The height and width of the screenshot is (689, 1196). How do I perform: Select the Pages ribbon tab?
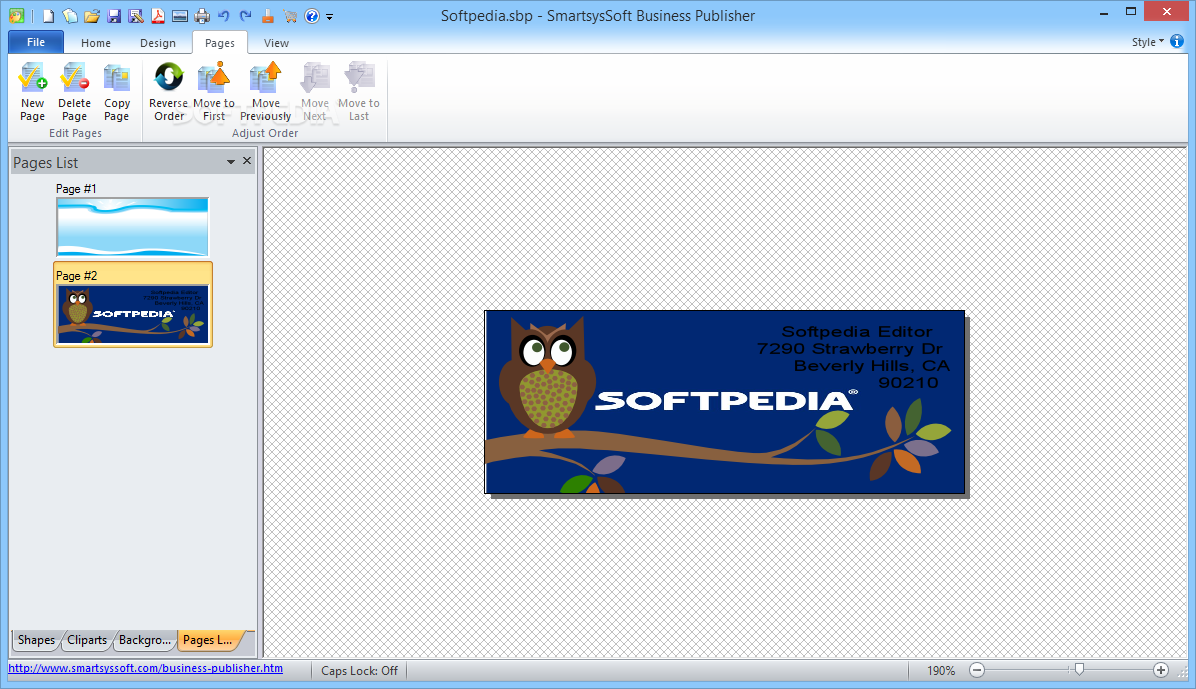pyautogui.click(x=220, y=43)
